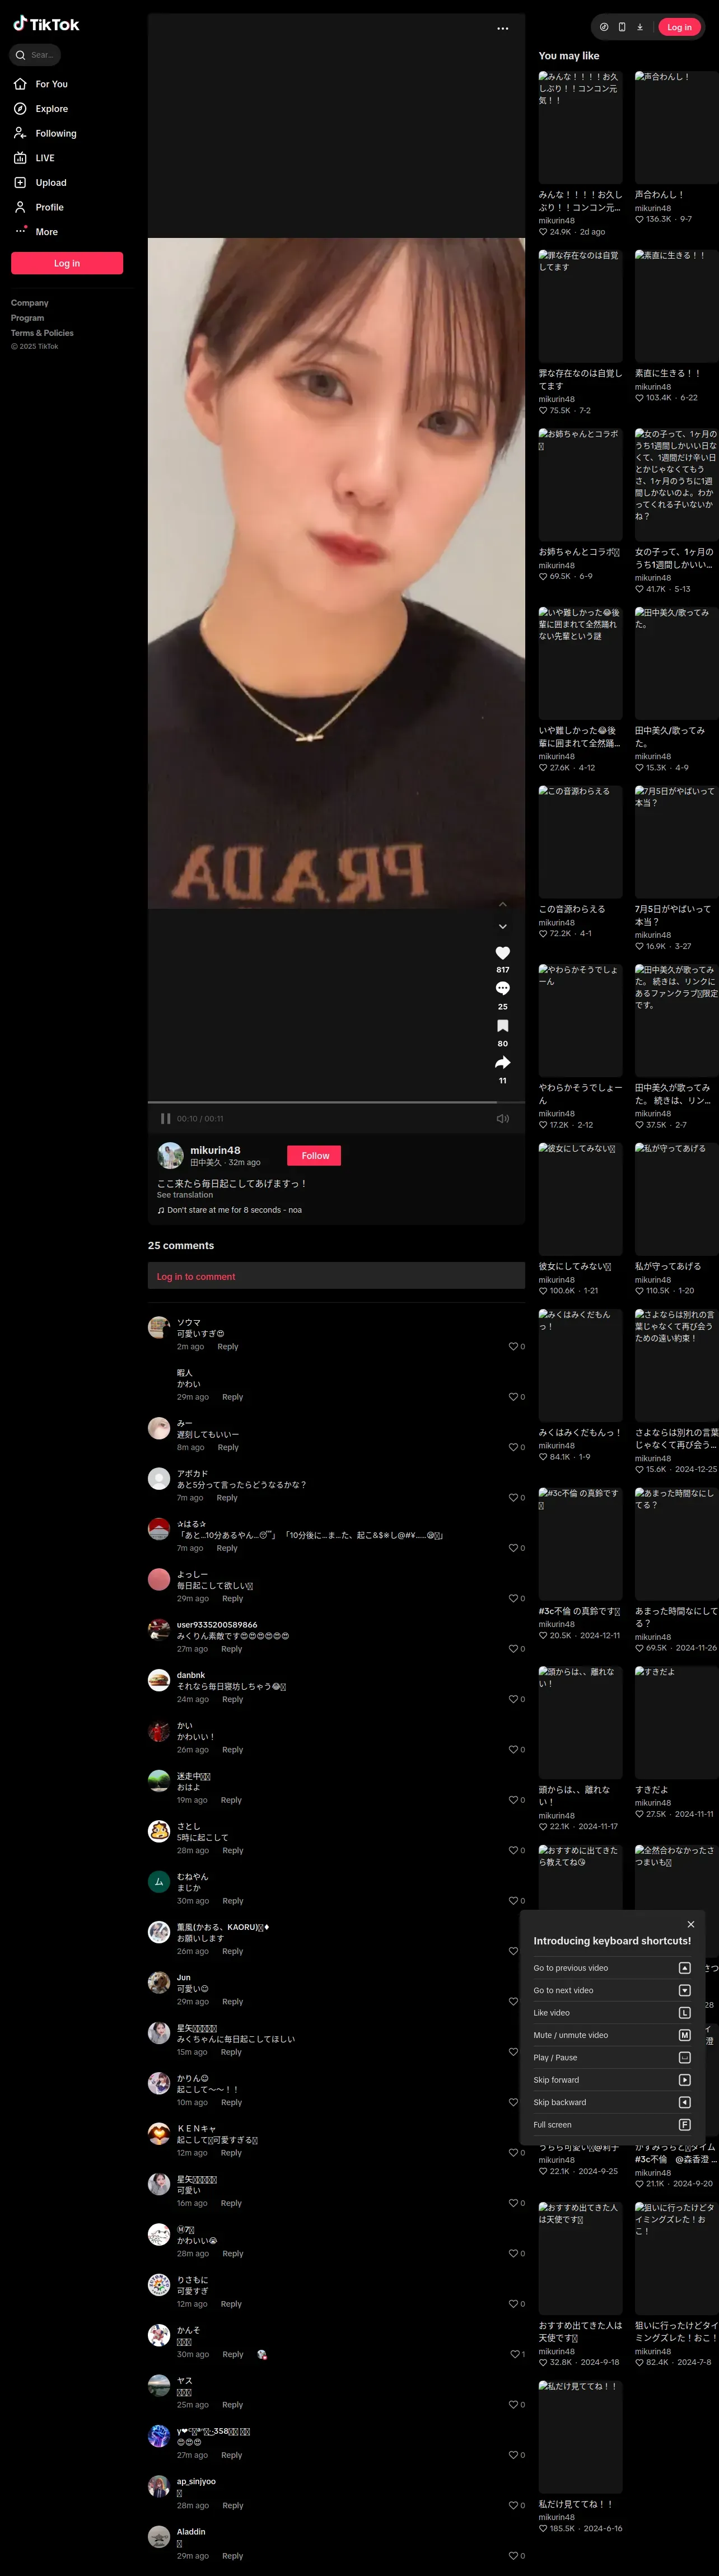Go to previous video with up chevron
This screenshot has width=719, height=2576.
503,904
